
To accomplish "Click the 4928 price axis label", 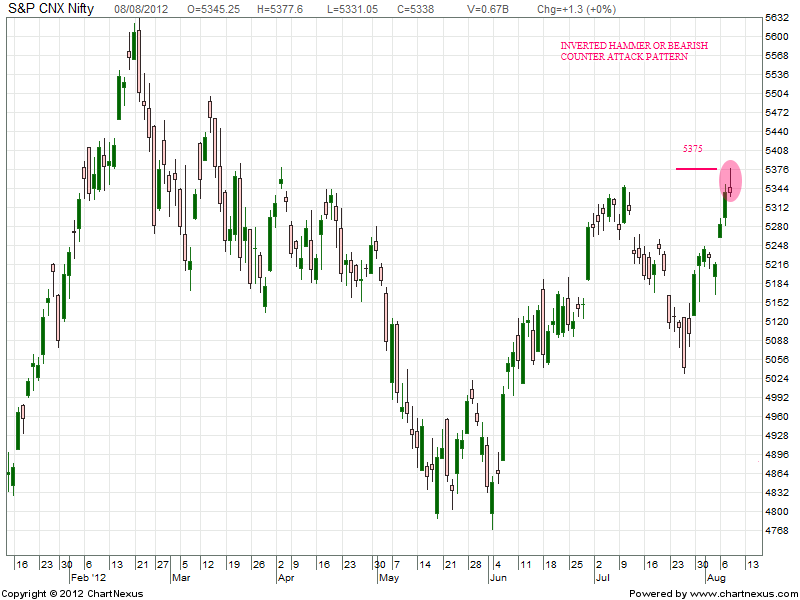I will 777,435.
